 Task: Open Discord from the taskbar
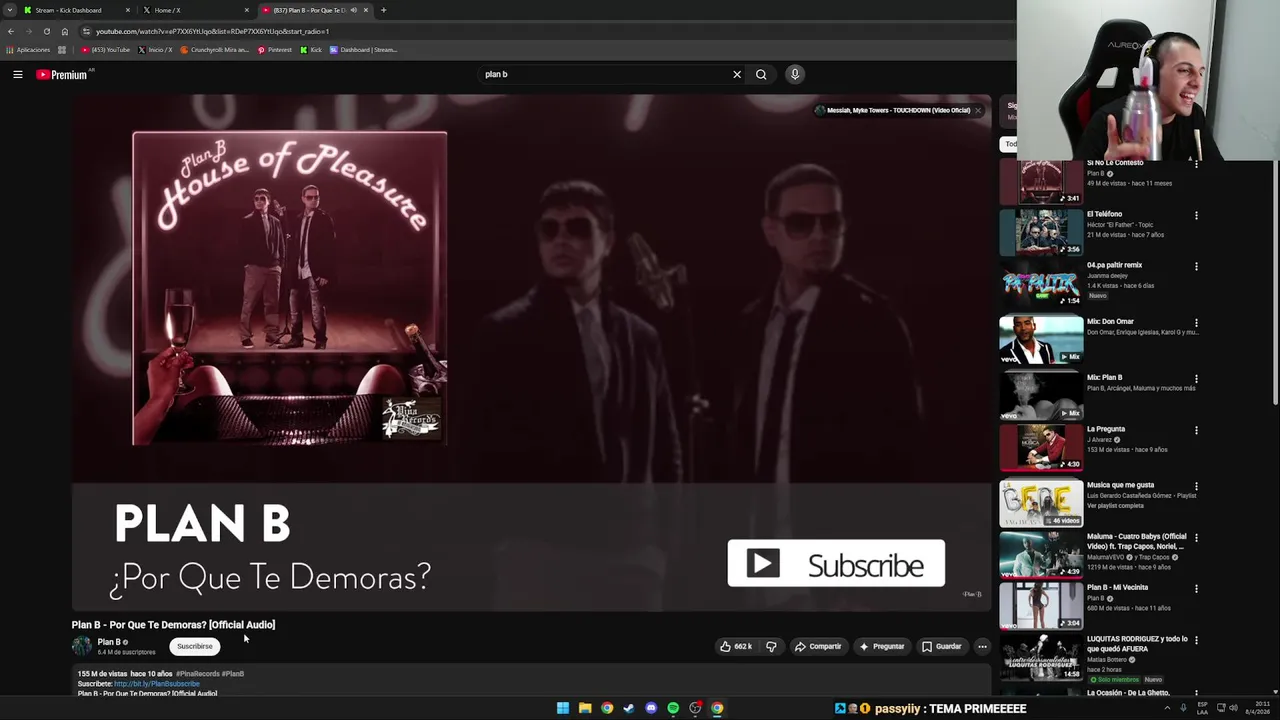pos(651,708)
